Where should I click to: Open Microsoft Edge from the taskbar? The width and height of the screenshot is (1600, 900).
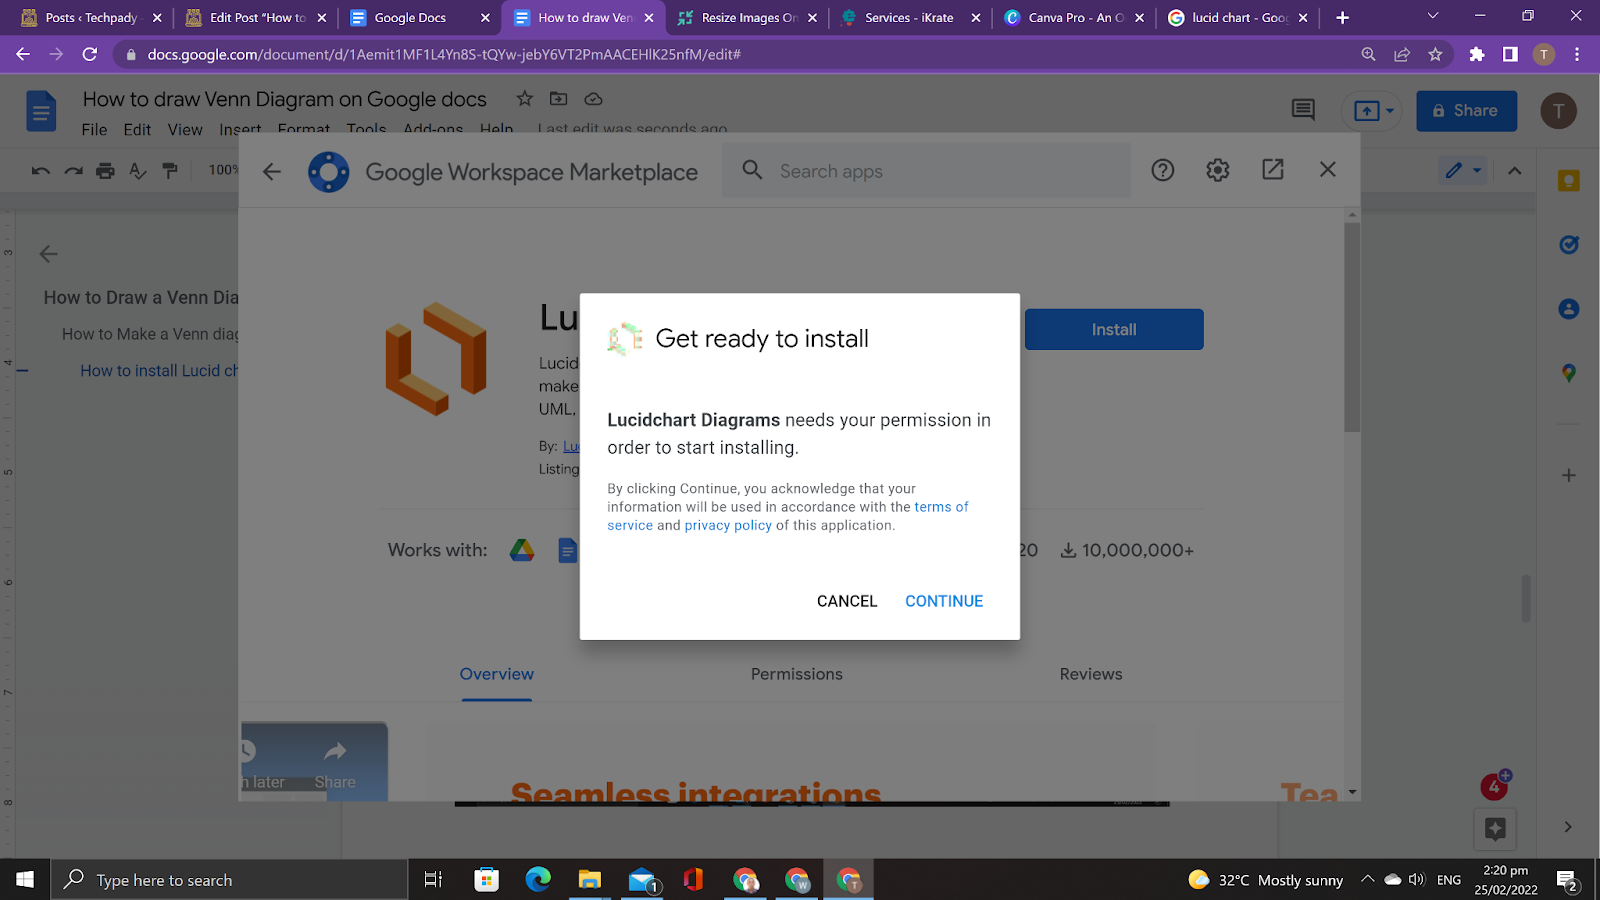[538, 880]
